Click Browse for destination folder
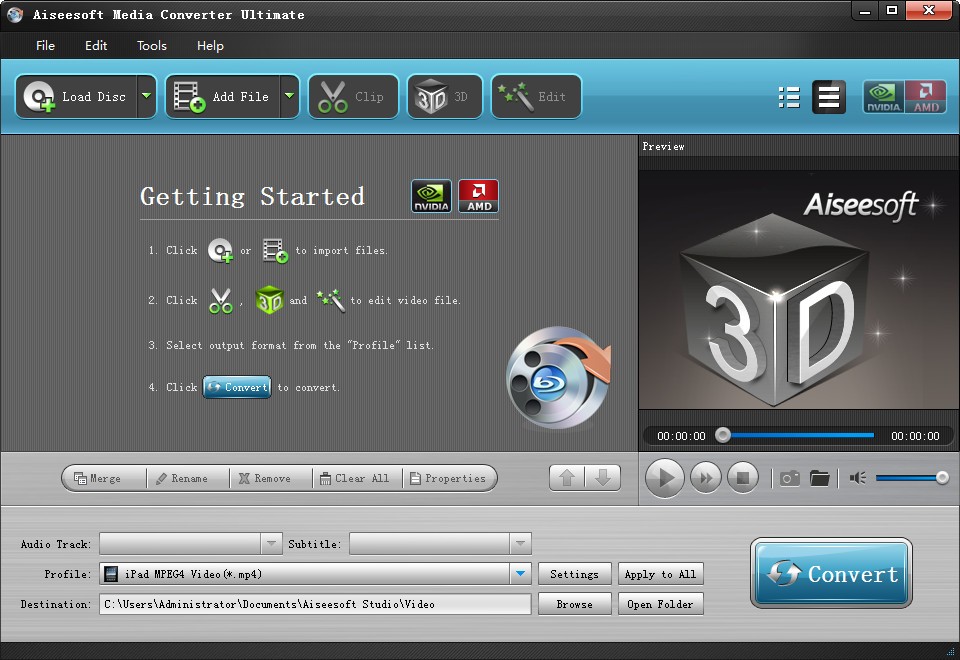The height and width of the screenshot is (660, 960). pos(574,604)
